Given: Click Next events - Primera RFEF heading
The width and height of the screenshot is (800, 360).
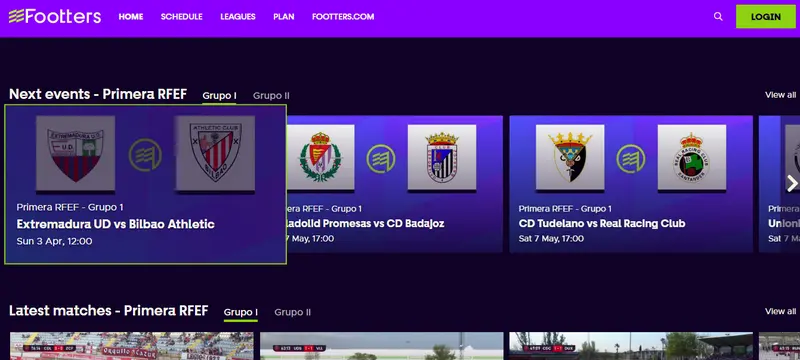Looking at the screenshot, I should [98, 94].
